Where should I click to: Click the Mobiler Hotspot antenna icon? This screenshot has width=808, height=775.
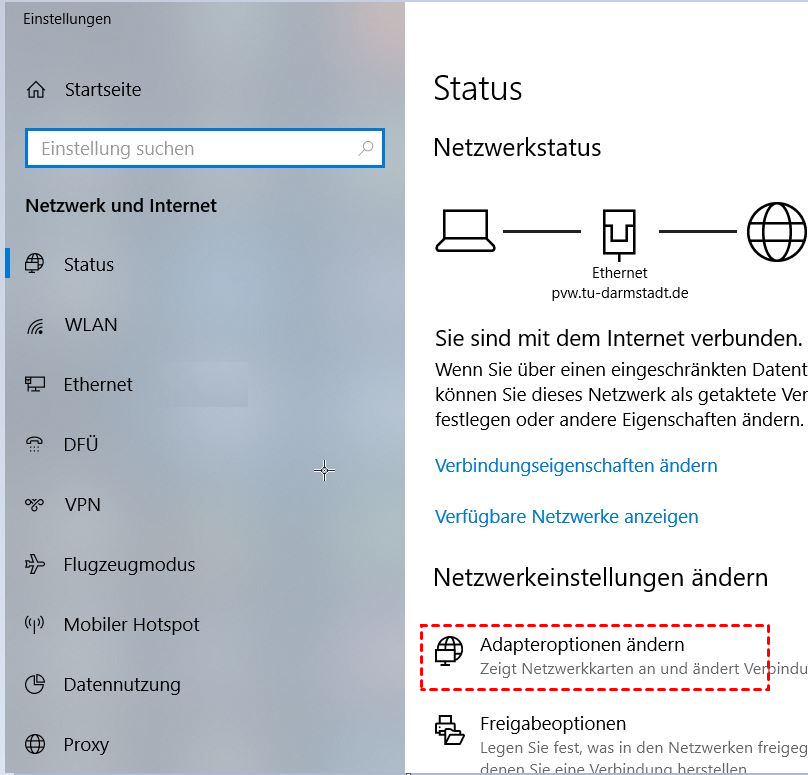click(x=35, y=624)
